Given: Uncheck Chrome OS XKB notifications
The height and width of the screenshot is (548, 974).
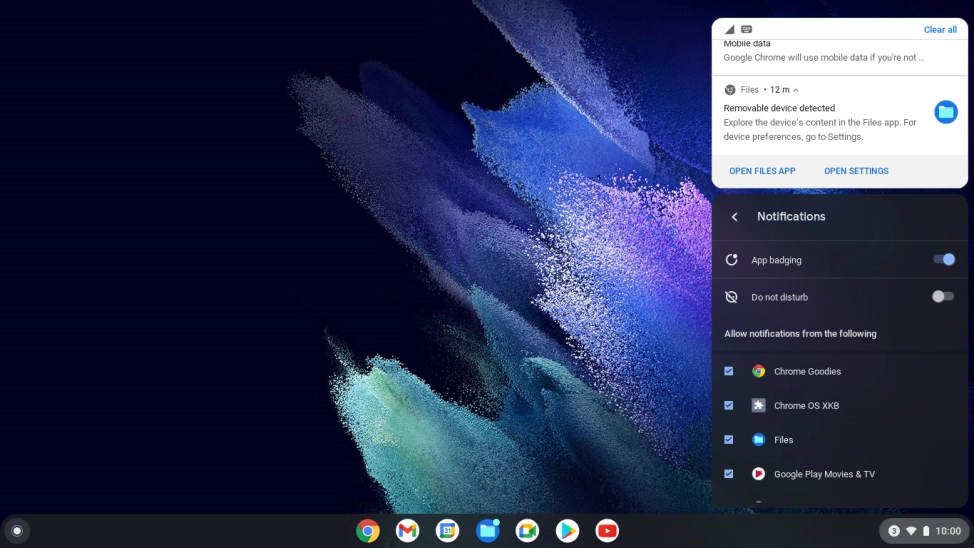Looking at the screenshot, I should pos(729,405).
